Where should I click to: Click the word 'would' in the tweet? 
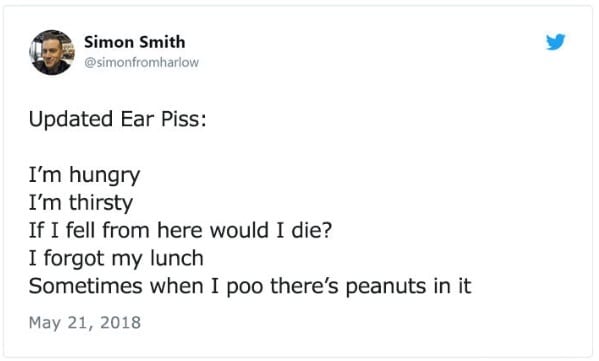[x=239, y=230]
